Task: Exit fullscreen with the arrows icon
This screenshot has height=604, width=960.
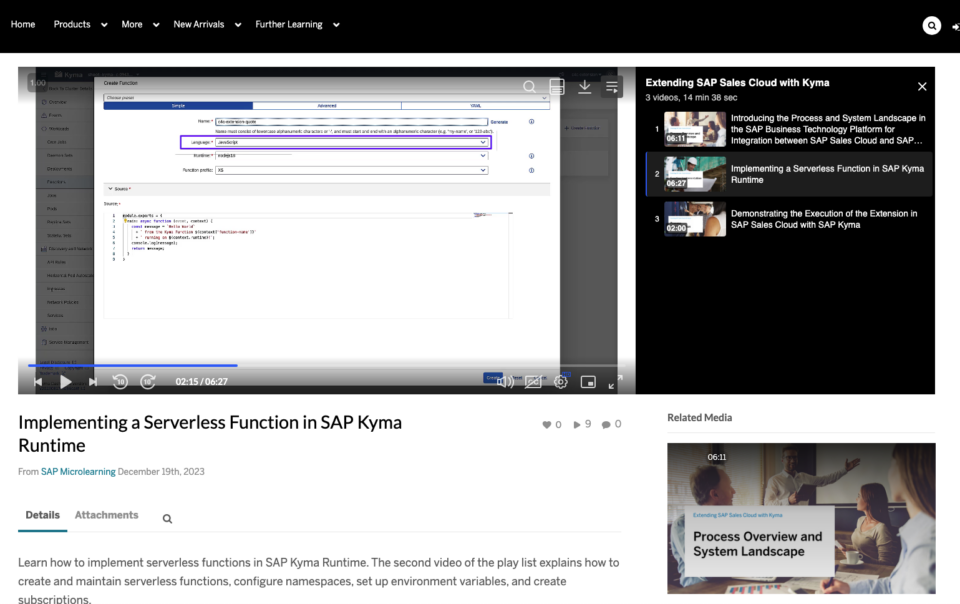Action: pos(615,382)
